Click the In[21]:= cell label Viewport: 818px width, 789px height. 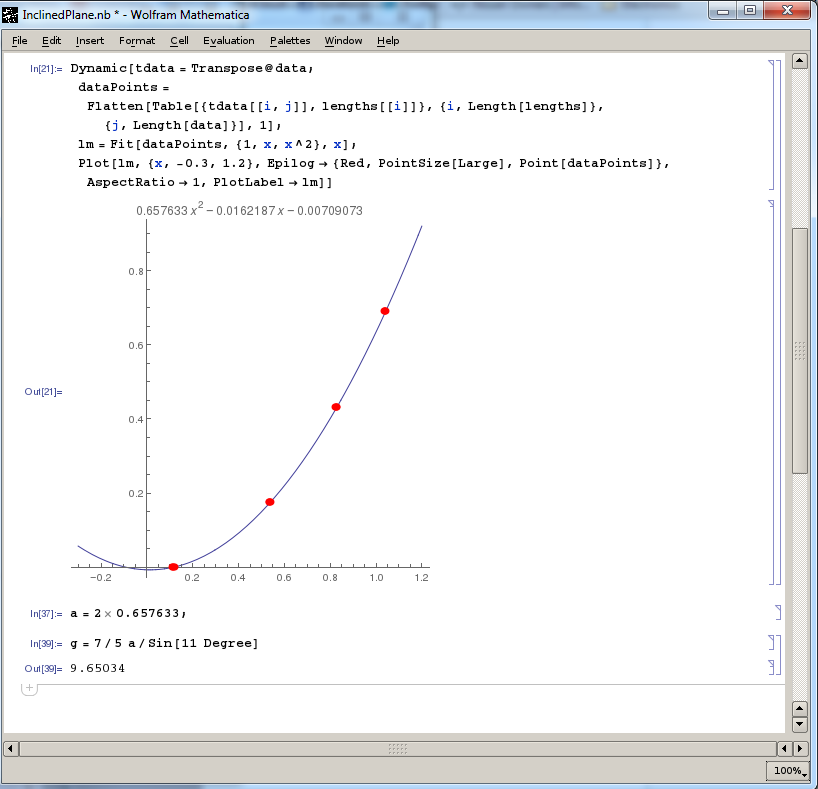(46, 69)
